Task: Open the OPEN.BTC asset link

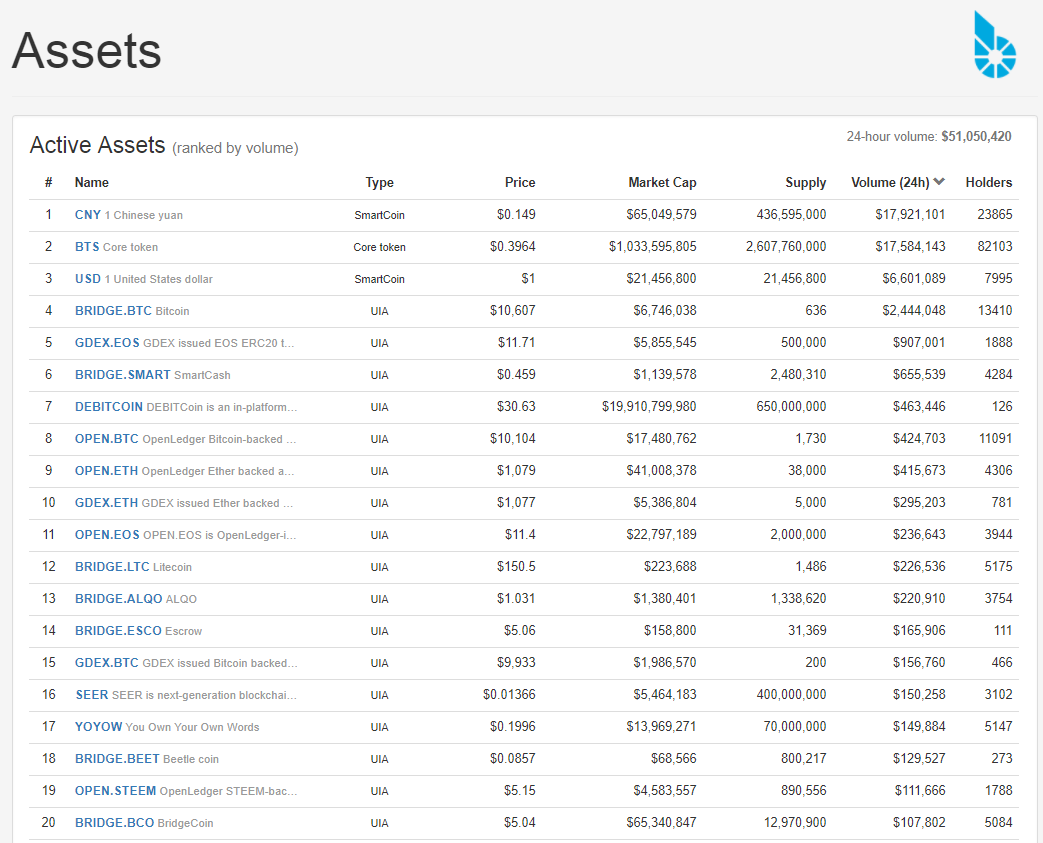Action: [x=106, y=439]
